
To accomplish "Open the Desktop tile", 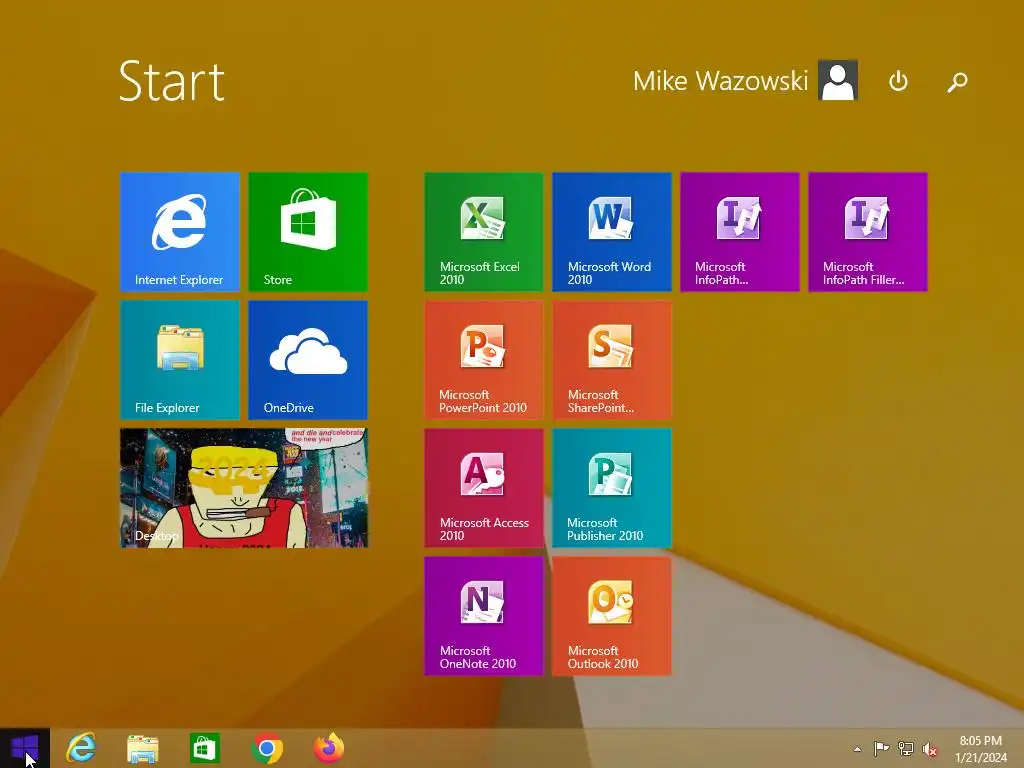I will click(244, 488).
